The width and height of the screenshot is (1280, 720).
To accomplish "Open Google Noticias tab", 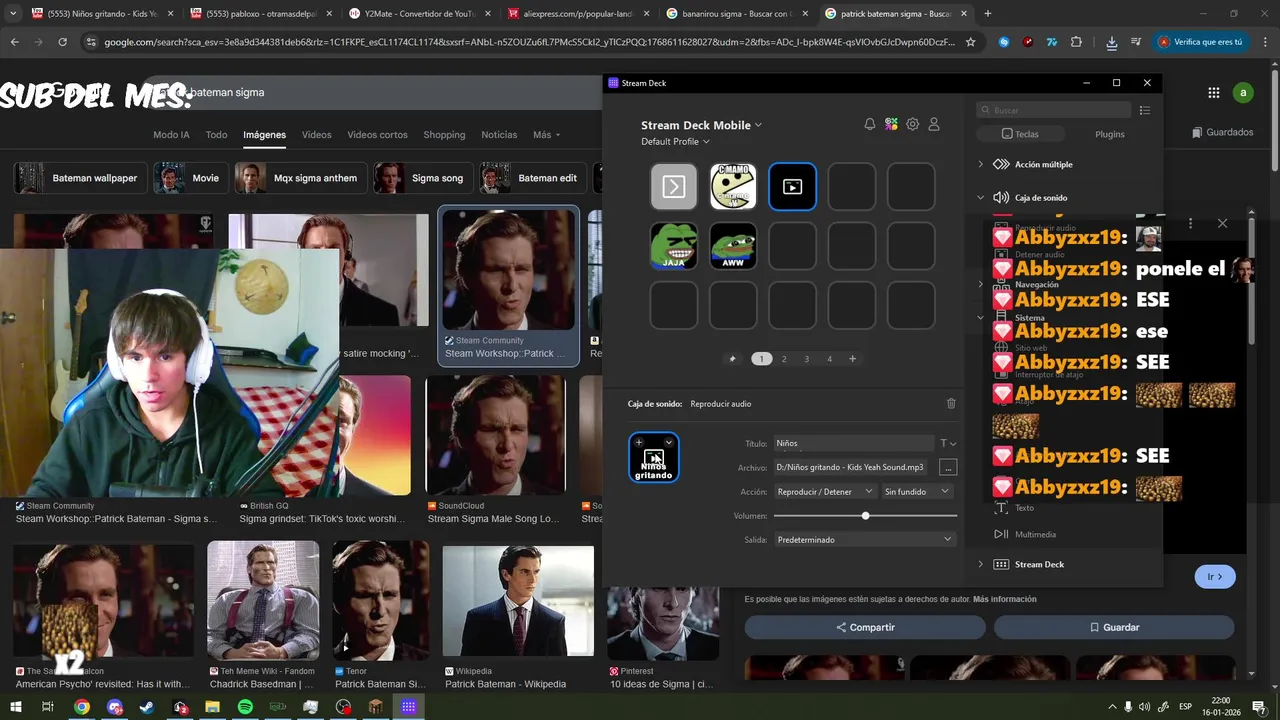I will [499, 135].
